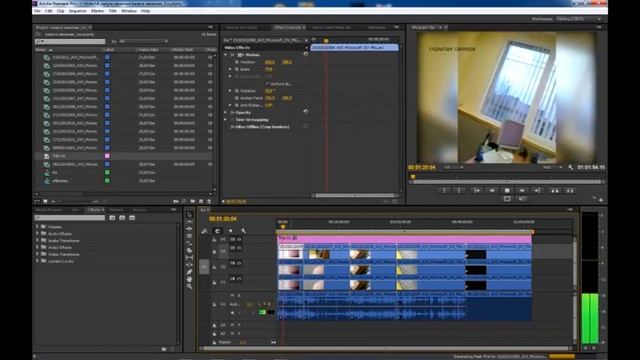Open the Window menu
This screenshot has height=360, width=640.
(129, 11)
